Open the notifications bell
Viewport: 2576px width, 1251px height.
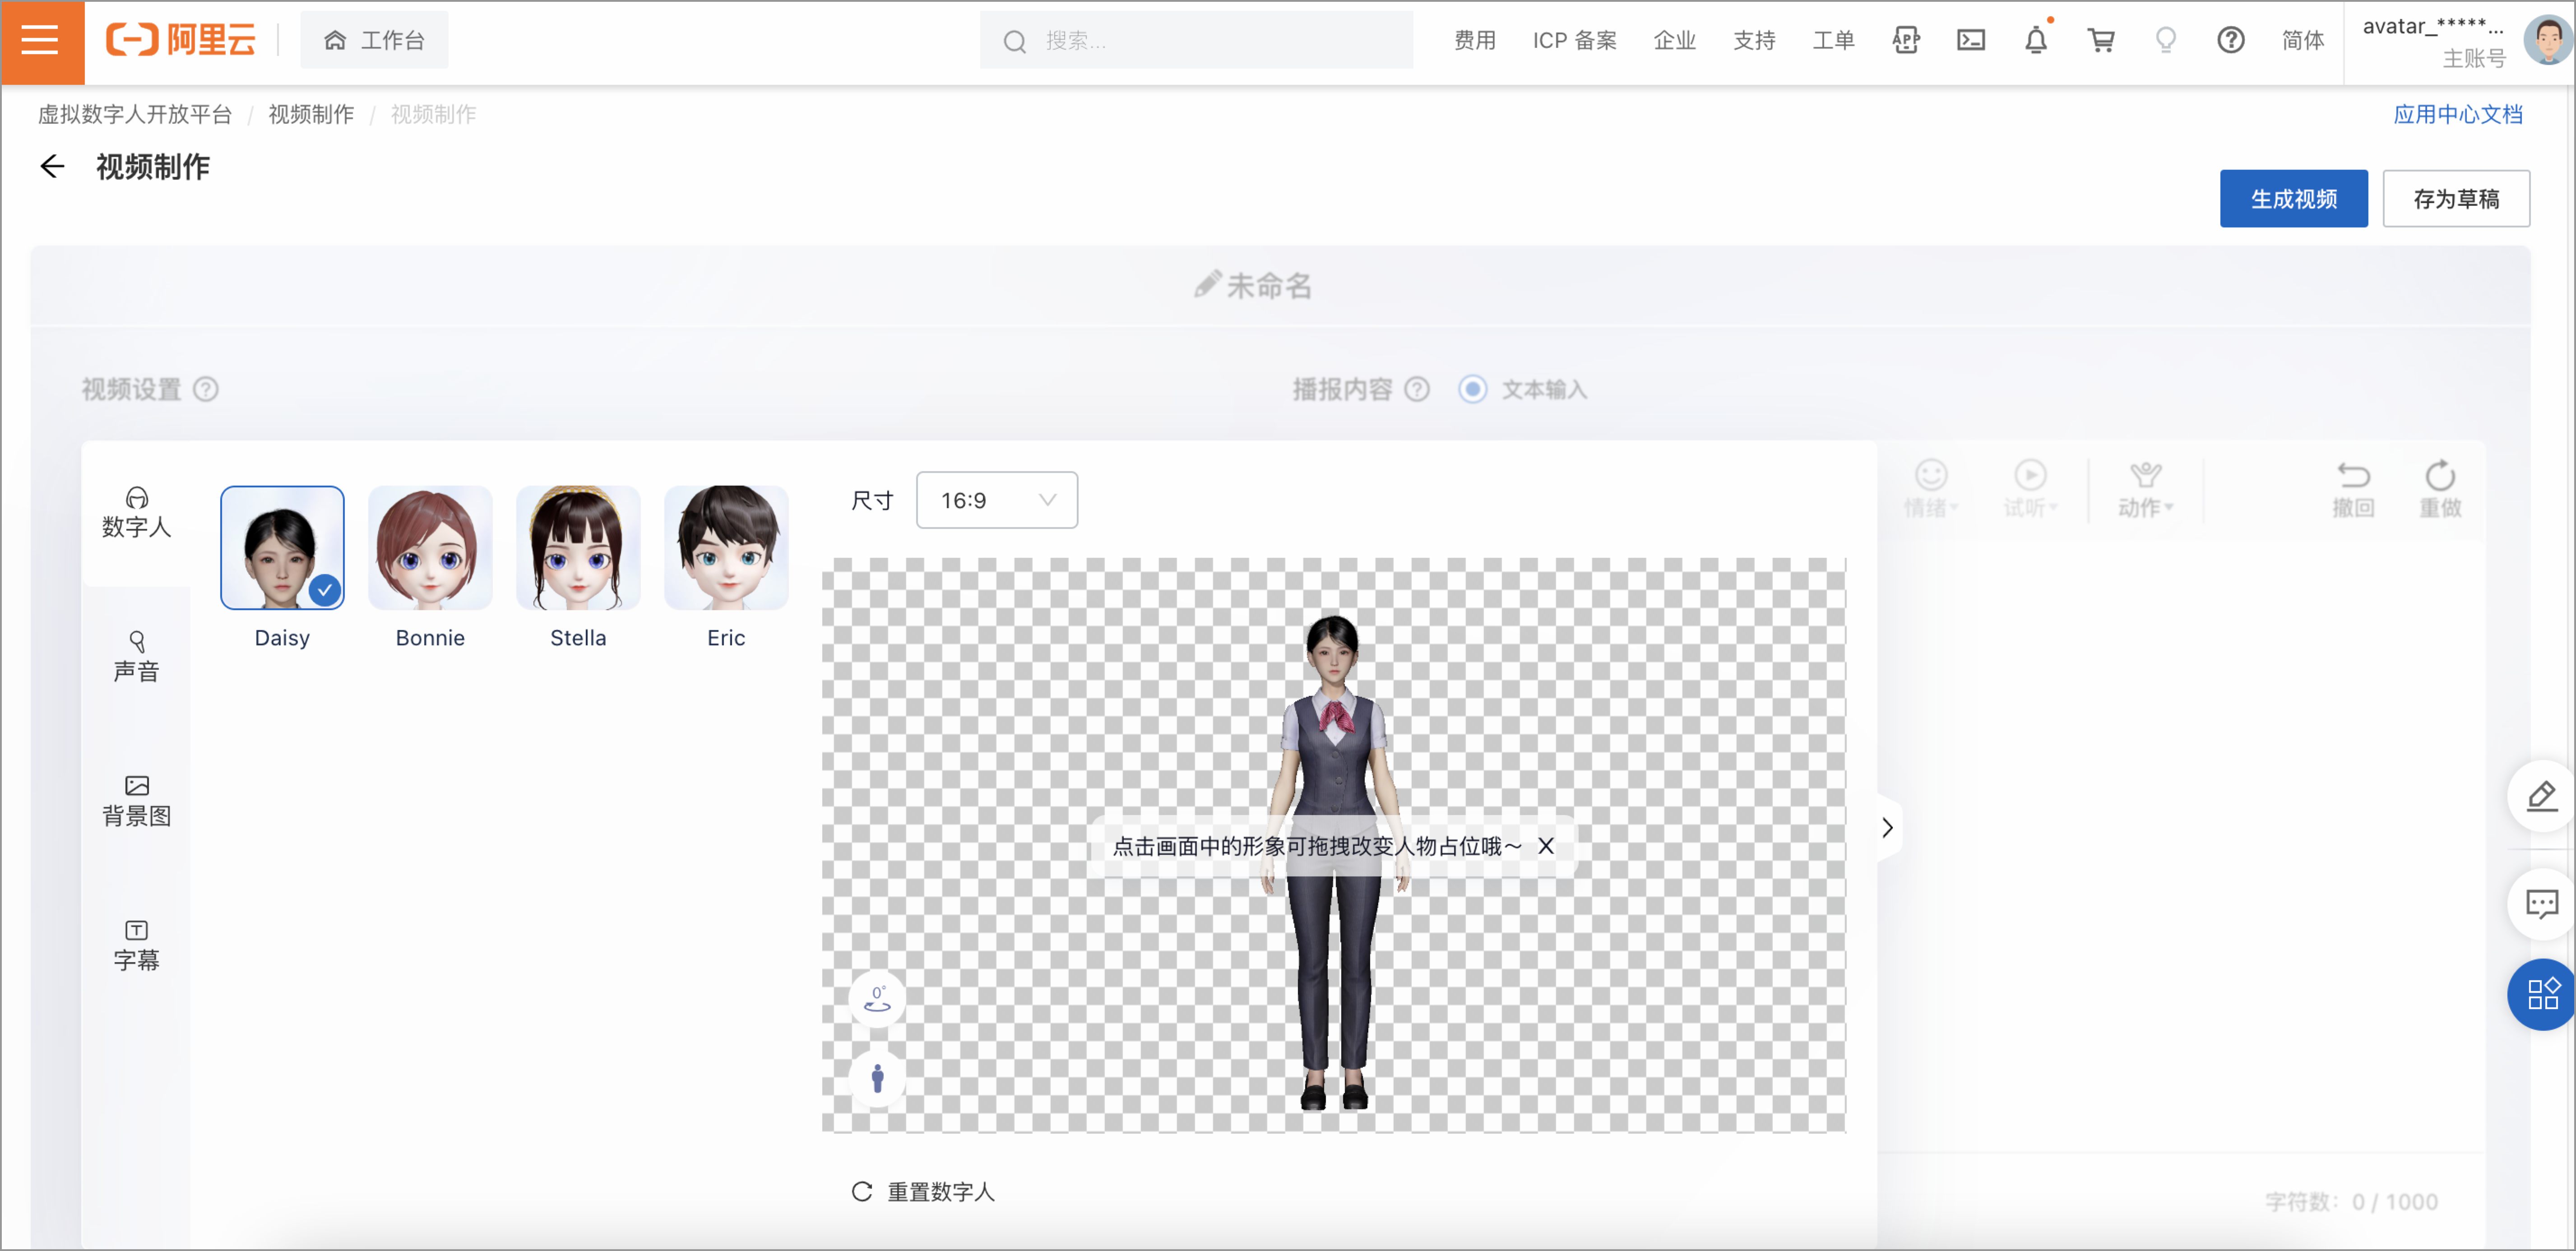pyautogui.click(x=2036, y=41)
